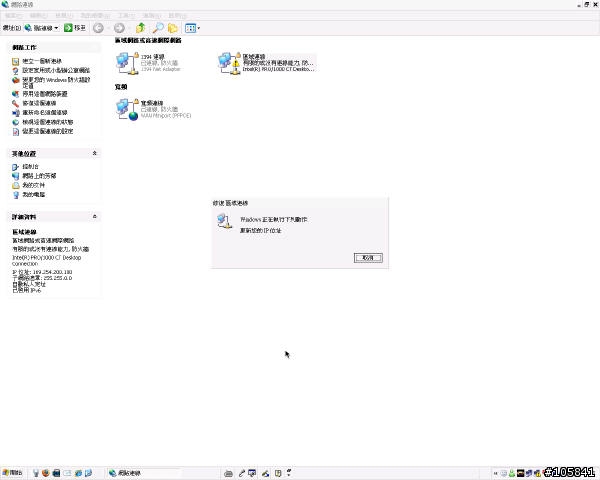The image size is (600, 480).
Task: Click the monitor icon on language bar
Action: 252,473
